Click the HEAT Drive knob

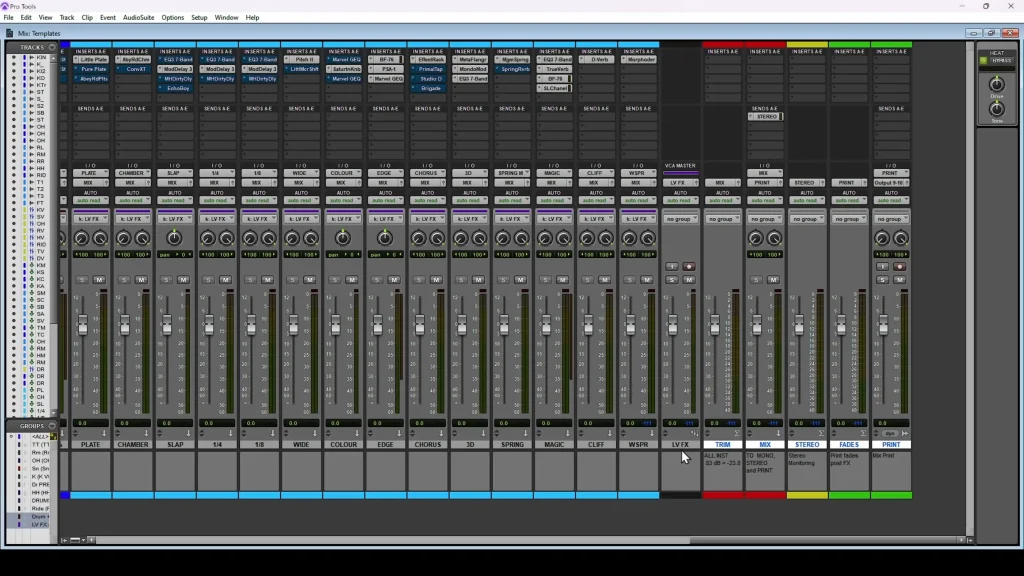pos(997,84)
